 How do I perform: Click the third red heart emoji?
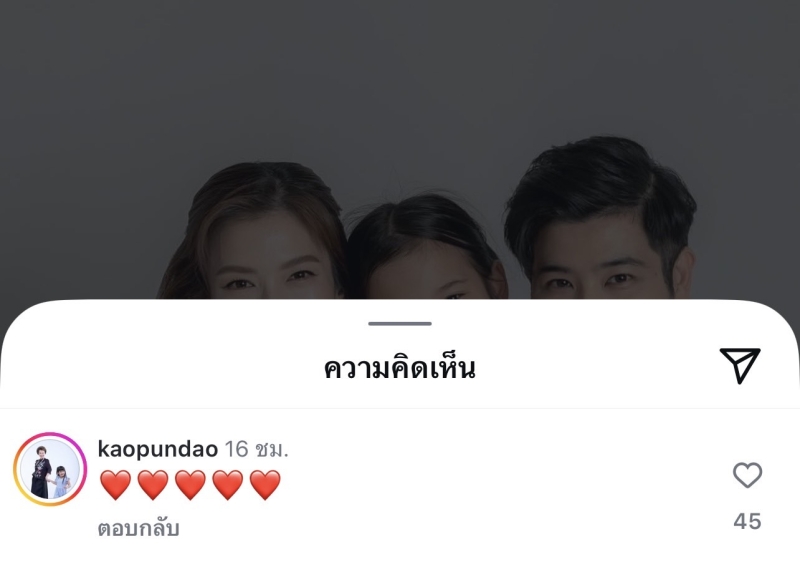[190, 484]
